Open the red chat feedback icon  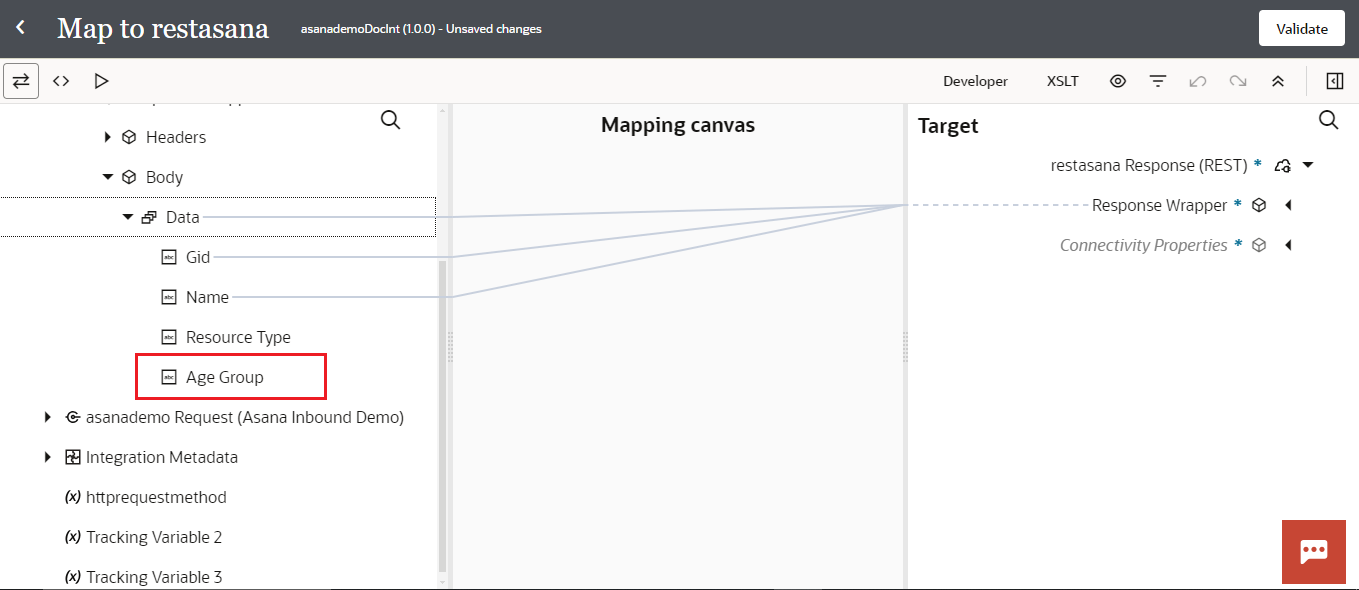point(1313,551)
